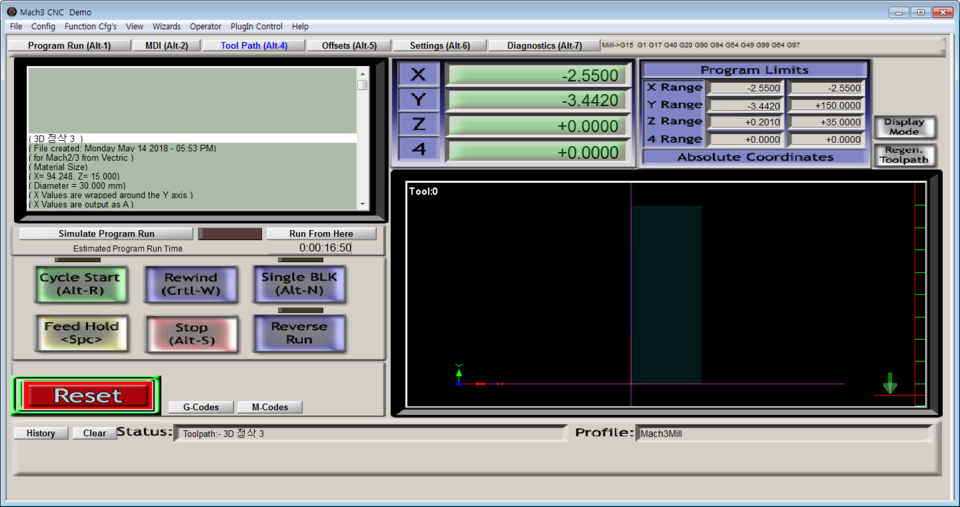Click the G-code list scrollbar down arrow
960x507 pixels.
(362, 204)
